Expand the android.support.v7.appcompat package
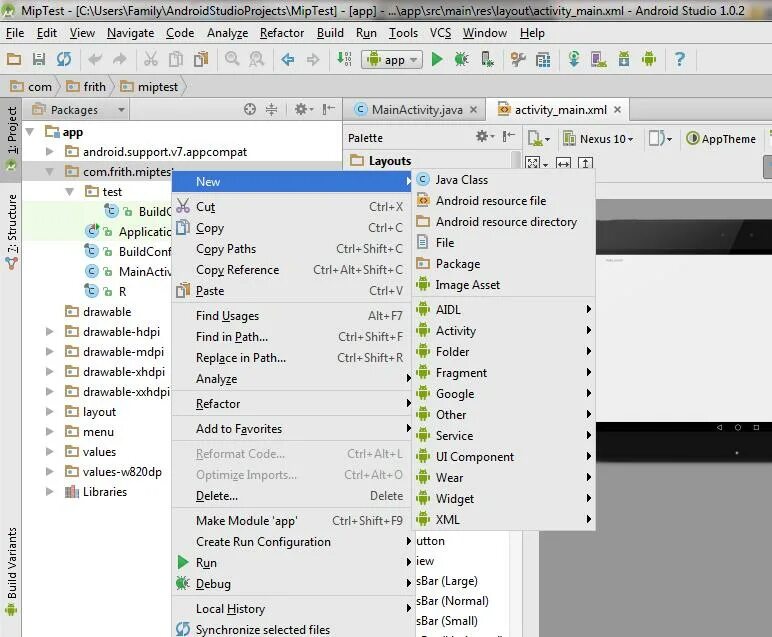This screenshot has width=772, height=637. [50, 152]
